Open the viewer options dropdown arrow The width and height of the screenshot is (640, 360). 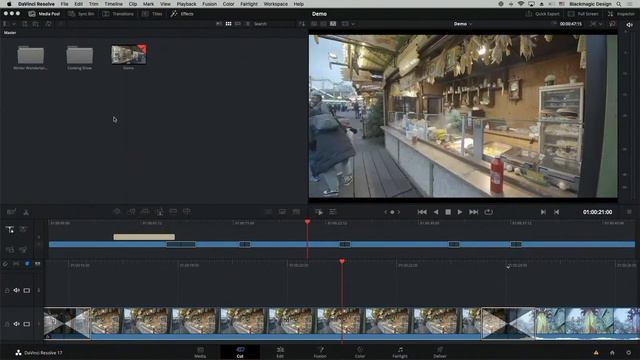(353, 24)
